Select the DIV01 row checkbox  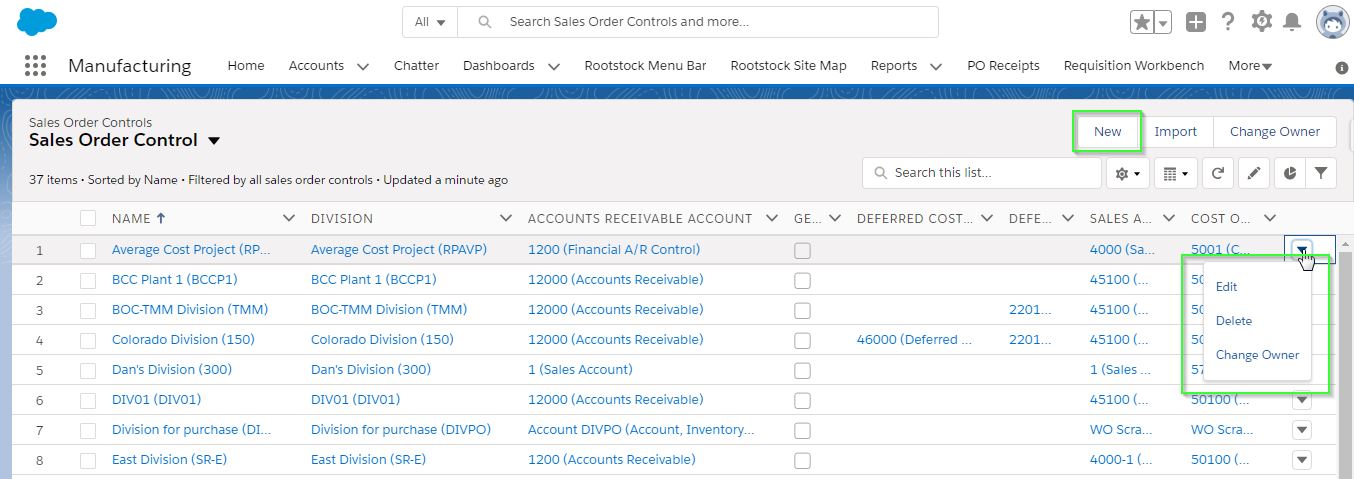pyautogui.click(x=88, y=400)
